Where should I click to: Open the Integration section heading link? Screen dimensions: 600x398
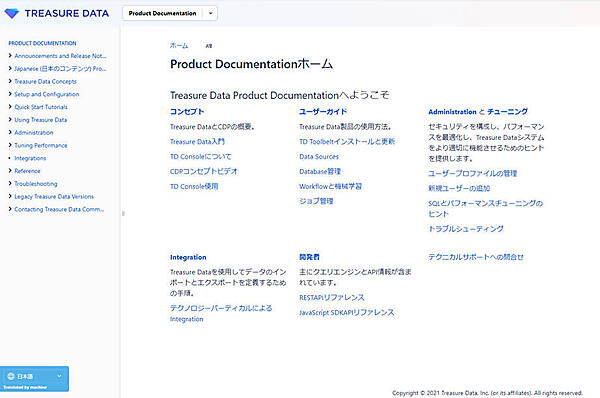(188, 257)
